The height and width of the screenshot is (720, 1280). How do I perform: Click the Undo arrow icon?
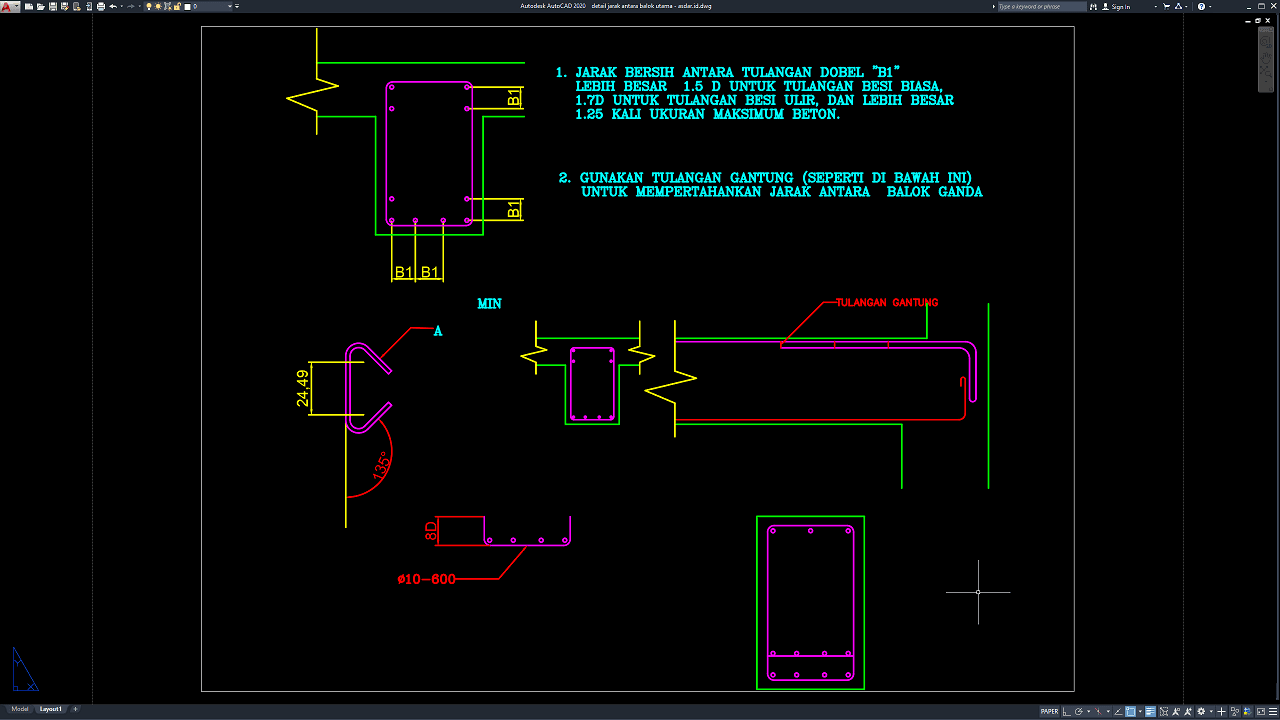113,6
